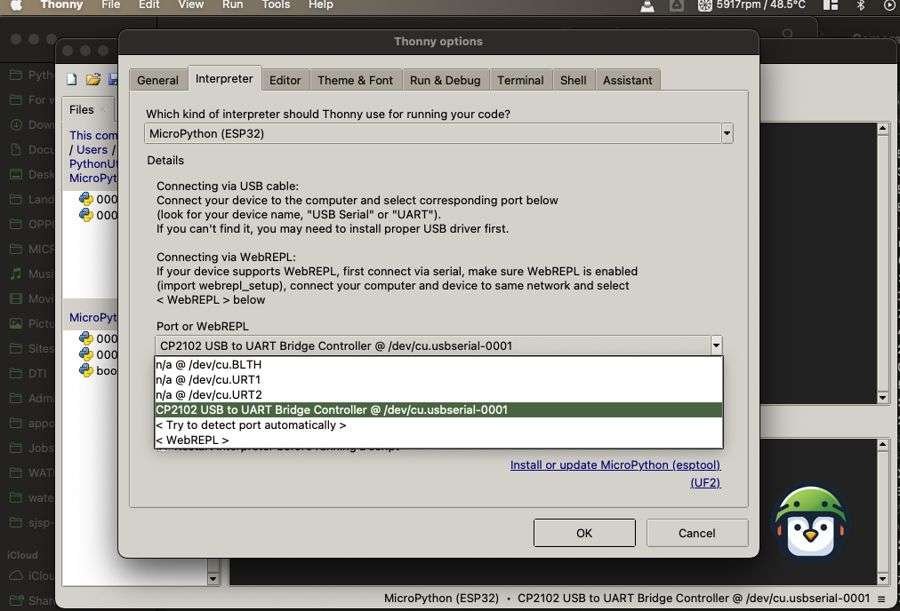Dismiss the dialog with Cancel

pos(697,533)
